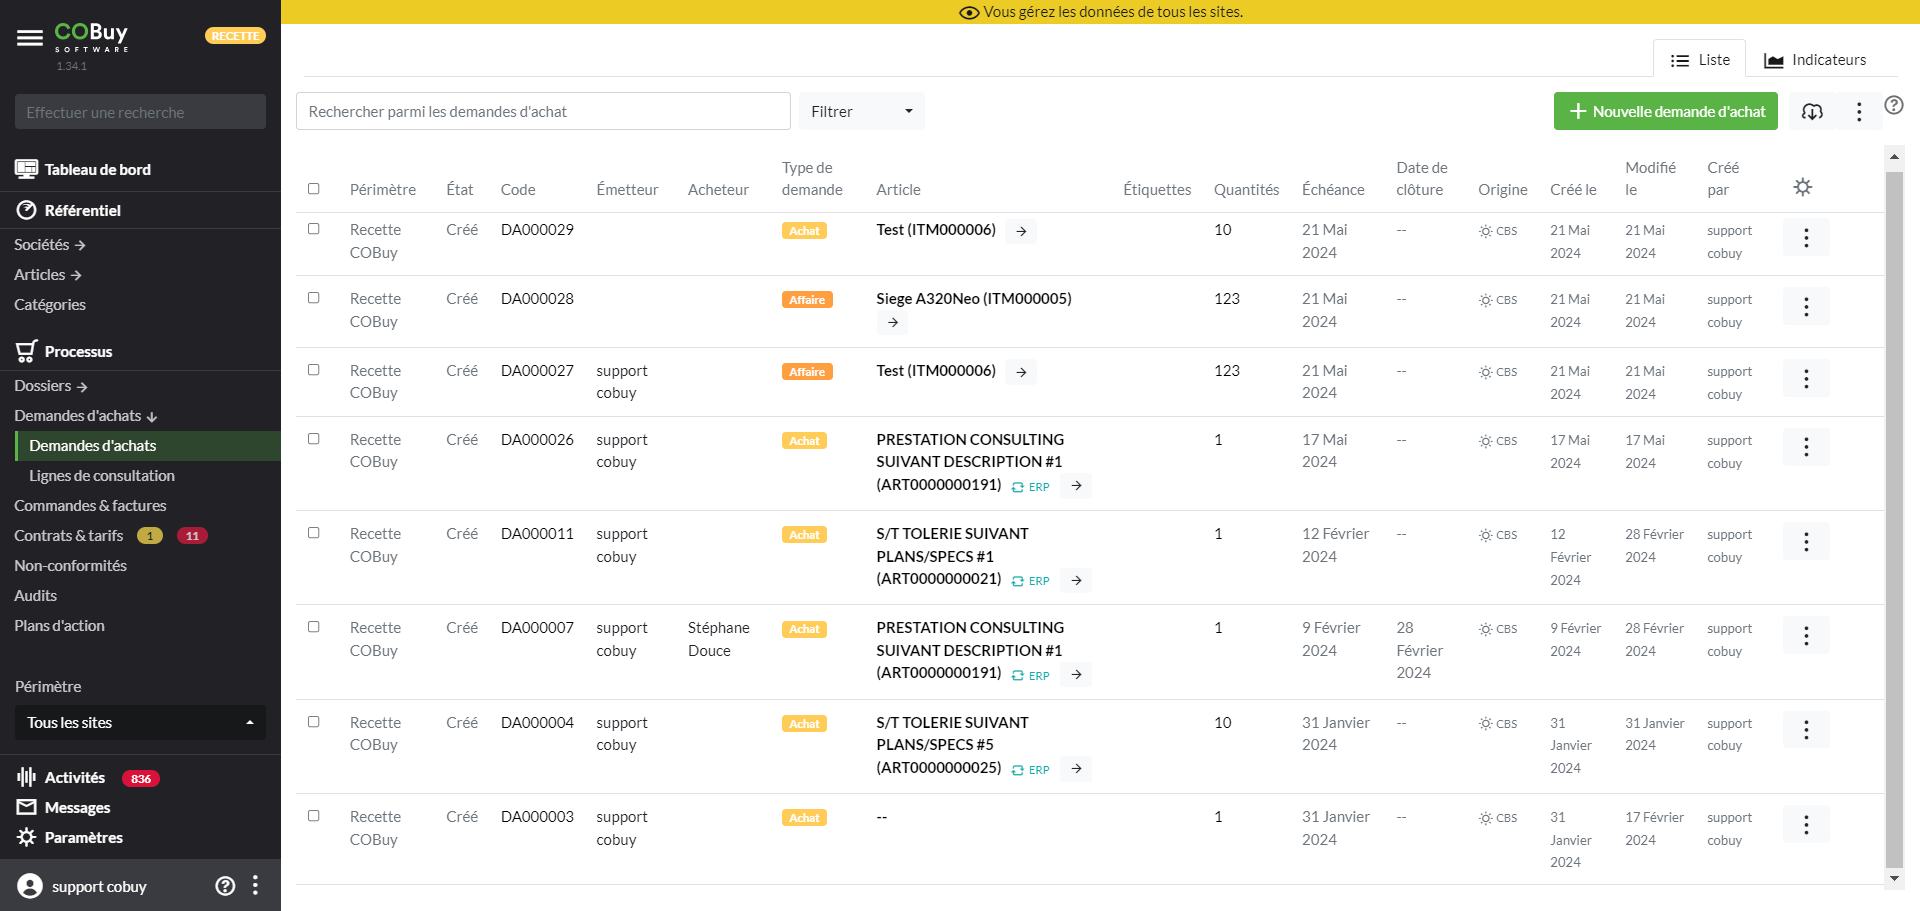This screenshot has height=911, width=1920.
Task: Open the Filtrer dropdown
Action: click(860, 111)
